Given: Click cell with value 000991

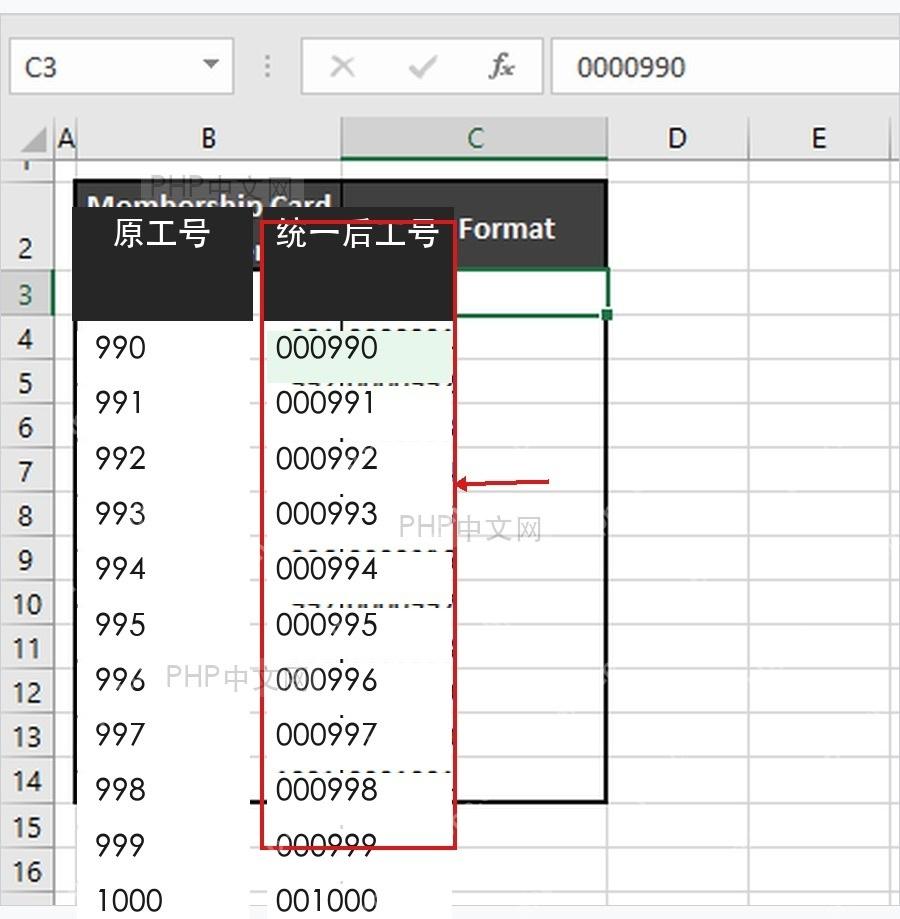Looking at the screenshot, I should pyautogui.click(x=325, y=403).
